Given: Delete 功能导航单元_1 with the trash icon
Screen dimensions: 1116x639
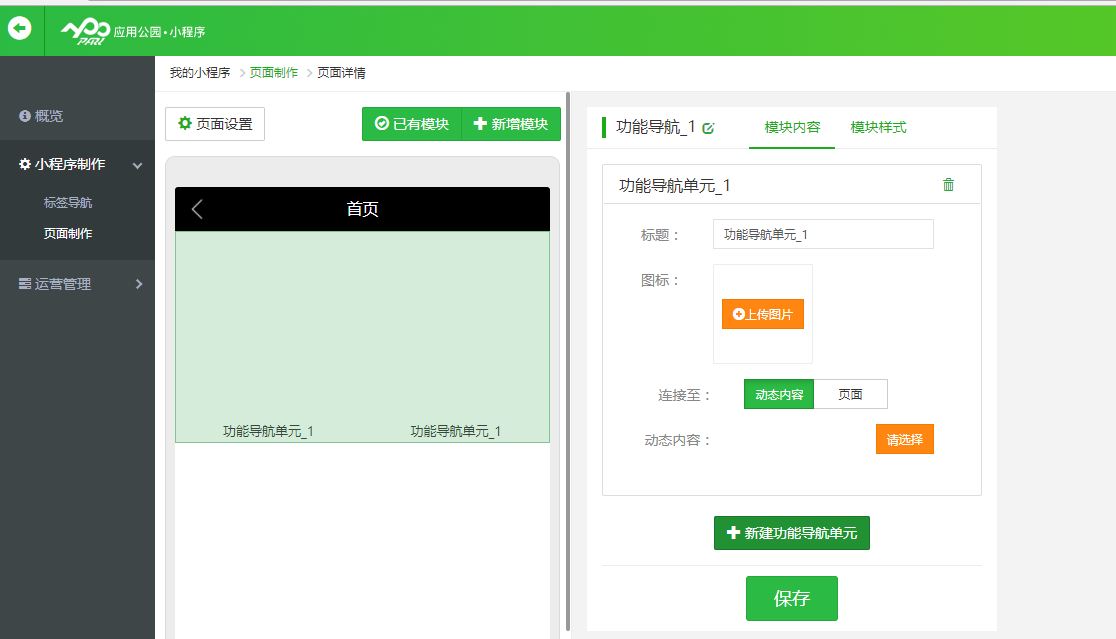Looking at the screenshot, I should point(948,185).
